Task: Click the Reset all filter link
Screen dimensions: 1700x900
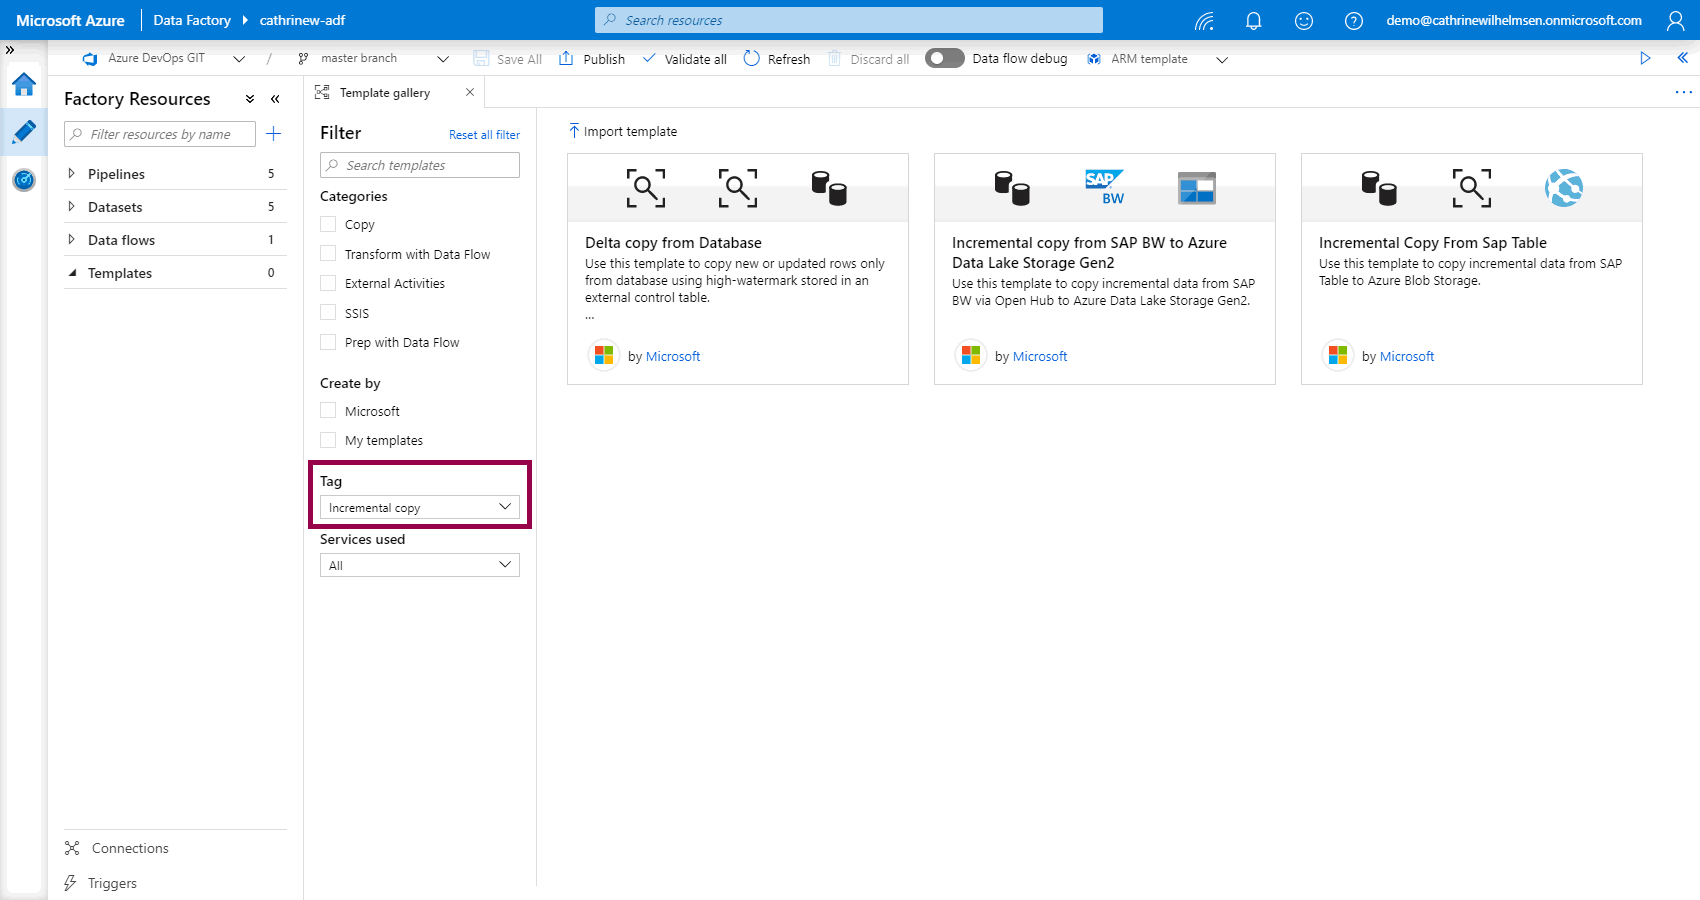Action: click(484, 134)
